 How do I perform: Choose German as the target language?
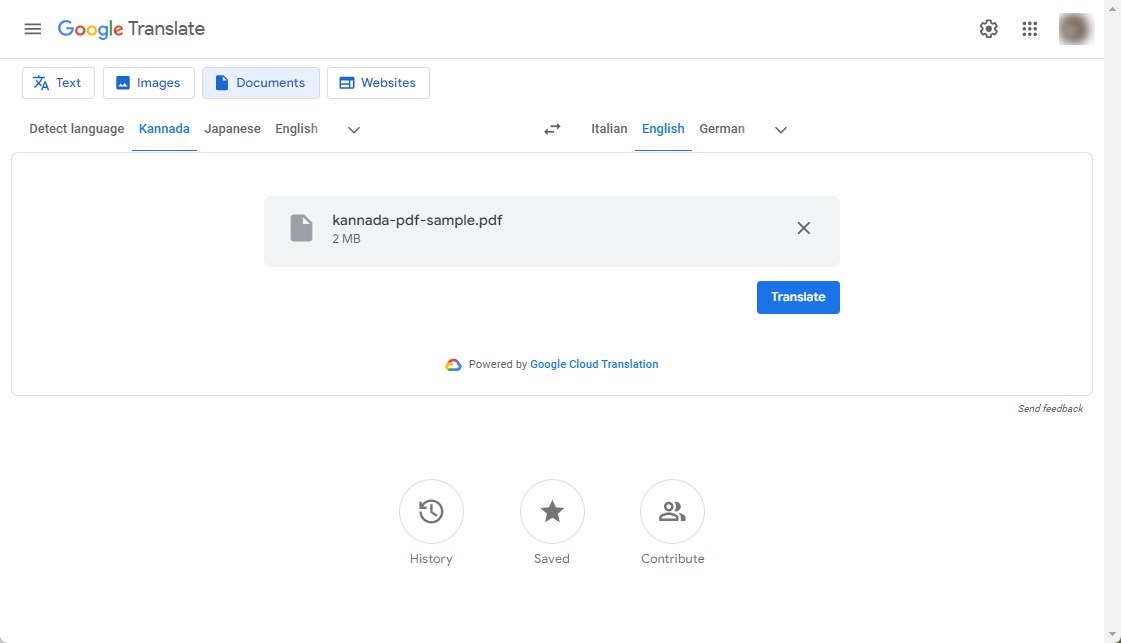pos(722,128)
